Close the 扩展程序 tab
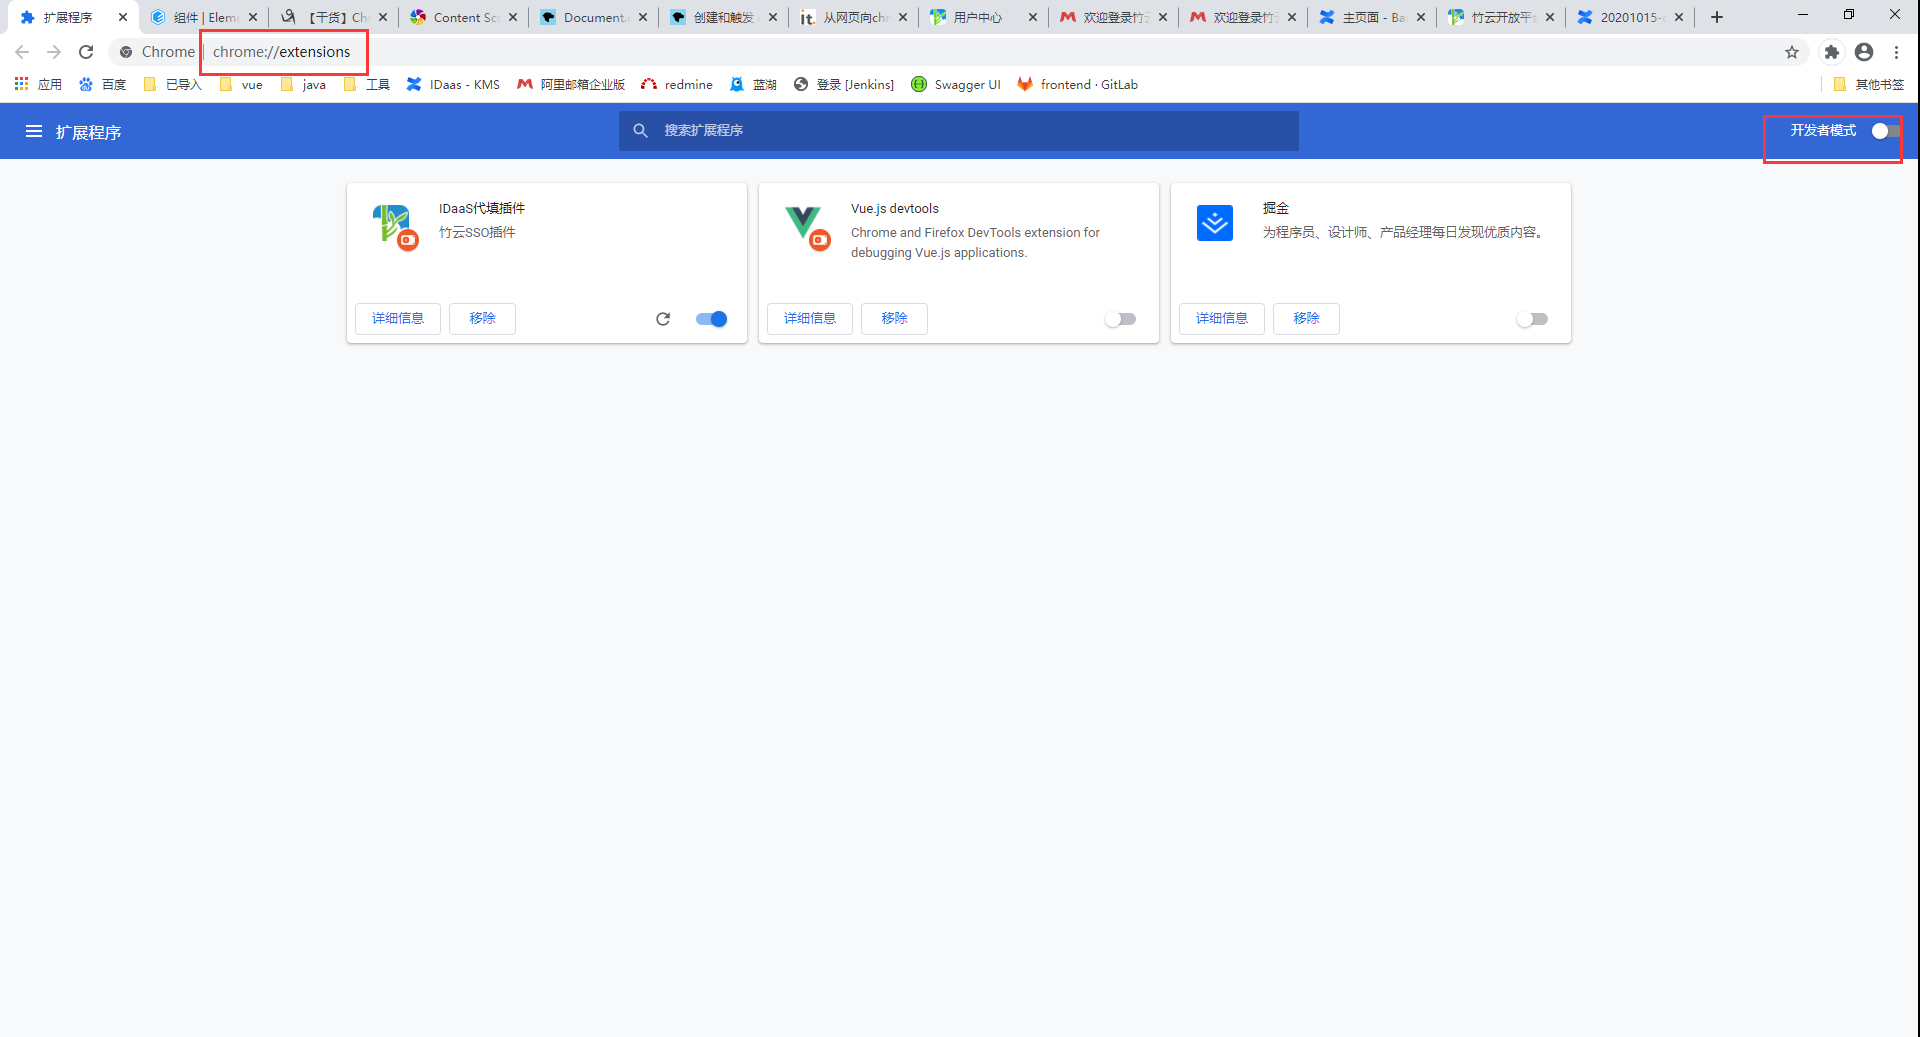The height and width of the screenshot is (1037, 1920). (x=123, y=17)
